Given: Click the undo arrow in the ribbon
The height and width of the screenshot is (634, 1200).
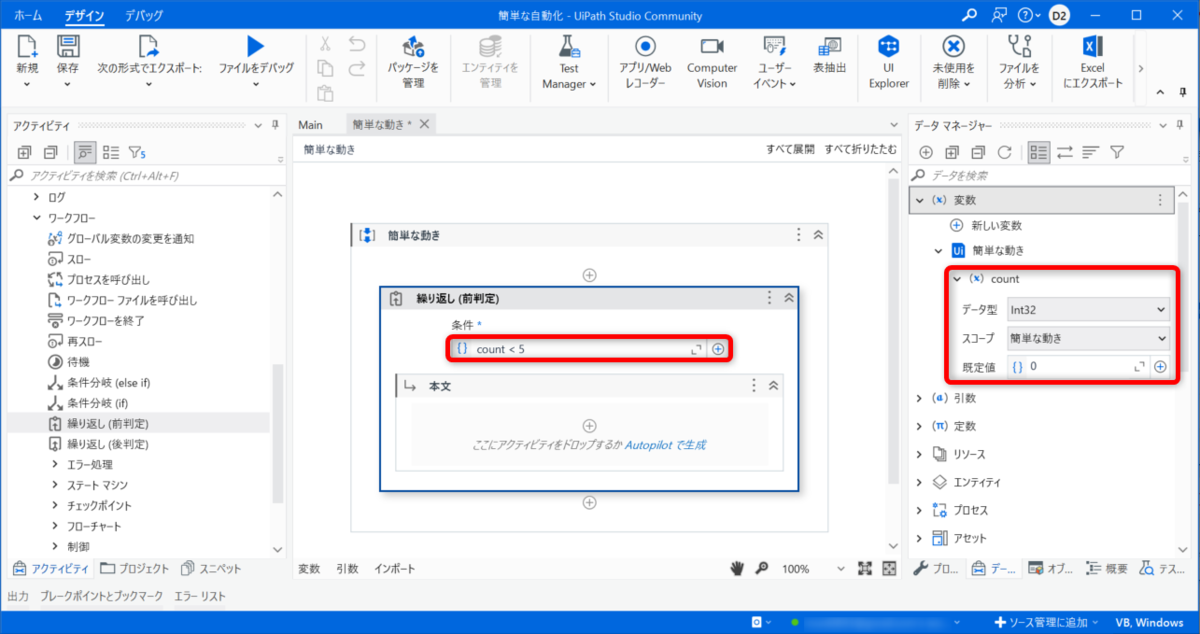Looking at the screenshot, I should pyautogui.click(x=357, y=44).
